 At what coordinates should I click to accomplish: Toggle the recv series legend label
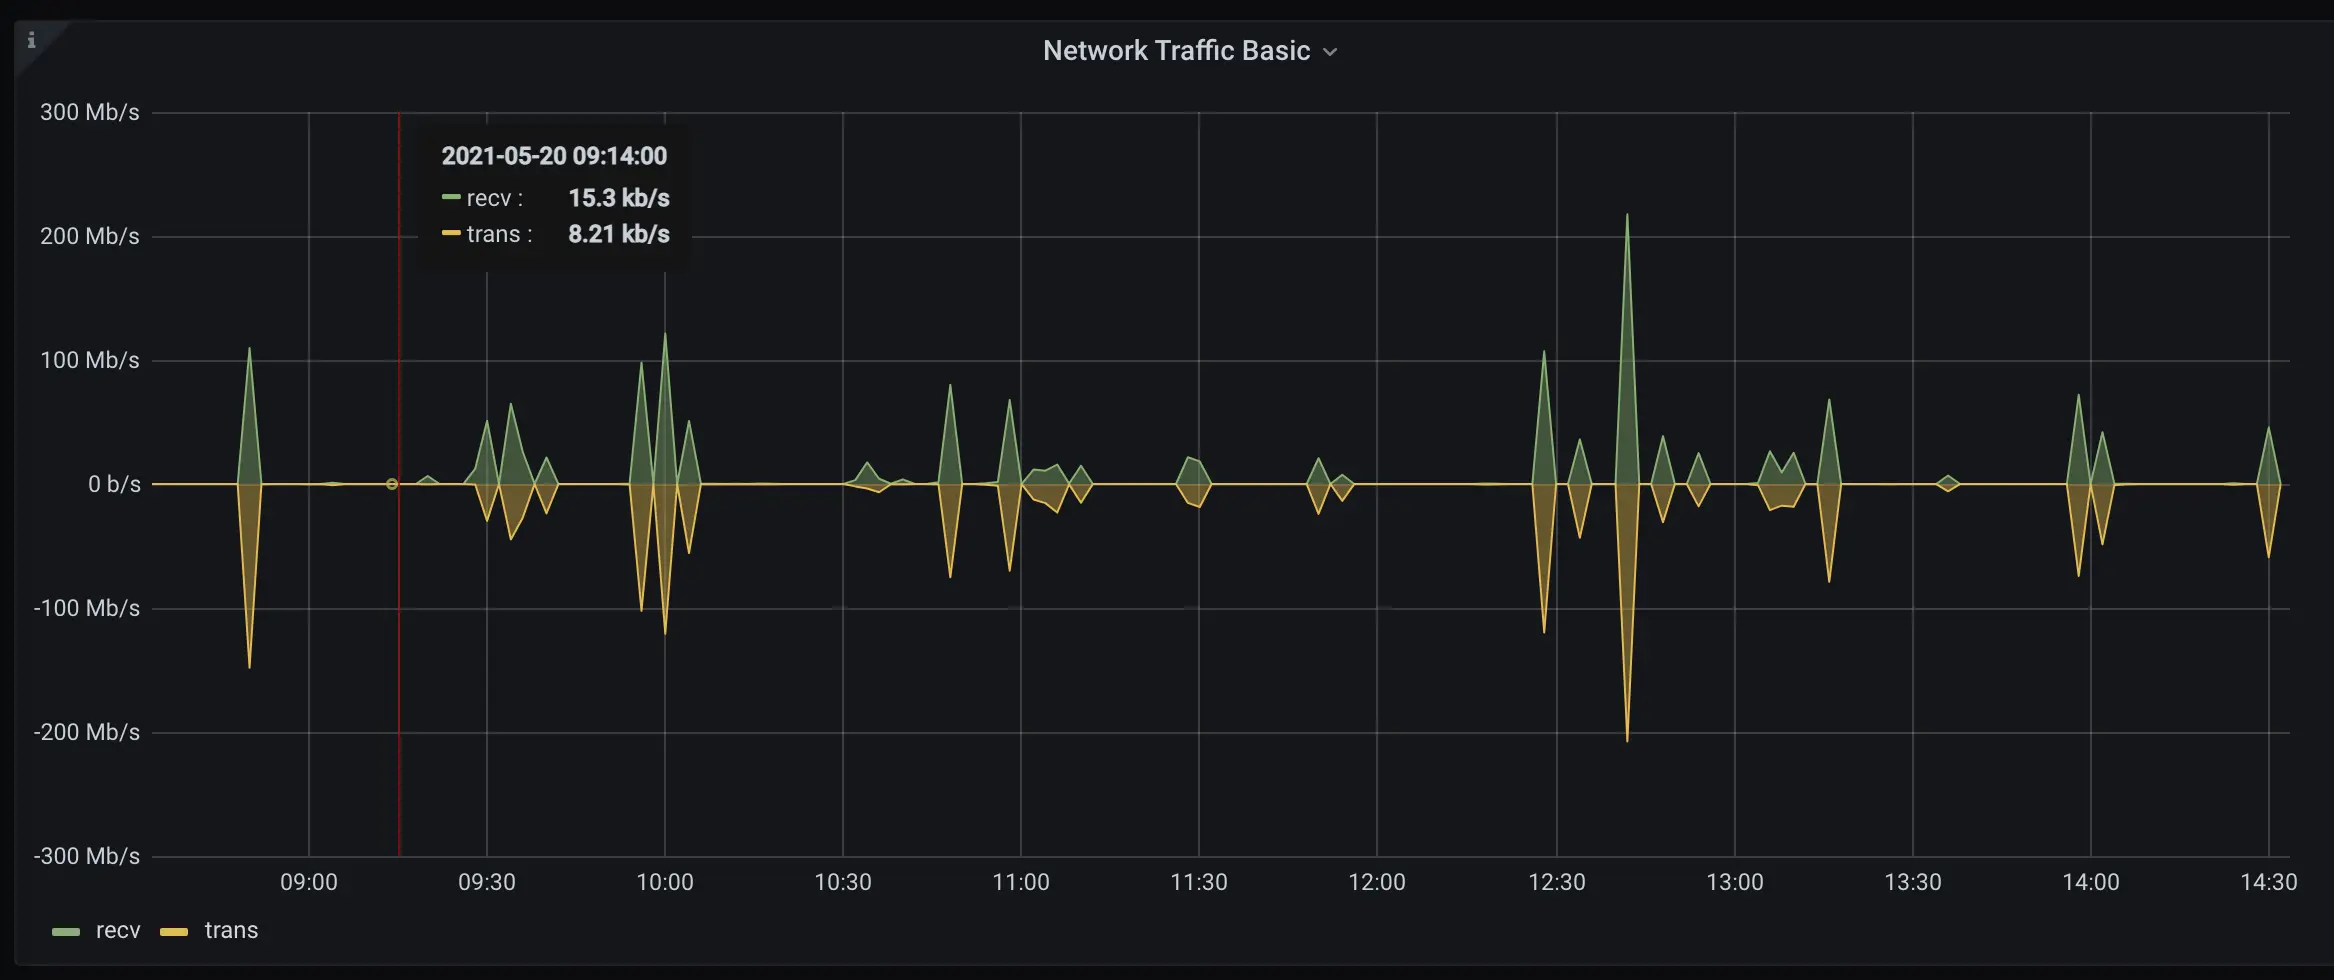118,931
